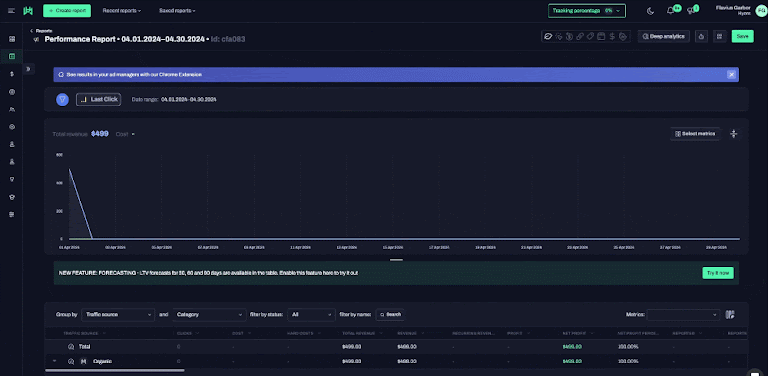Open the dollar icon in left sidebar
Image resolution: width=768 pixels, height=376 pixels.
(x=12, y=74)
